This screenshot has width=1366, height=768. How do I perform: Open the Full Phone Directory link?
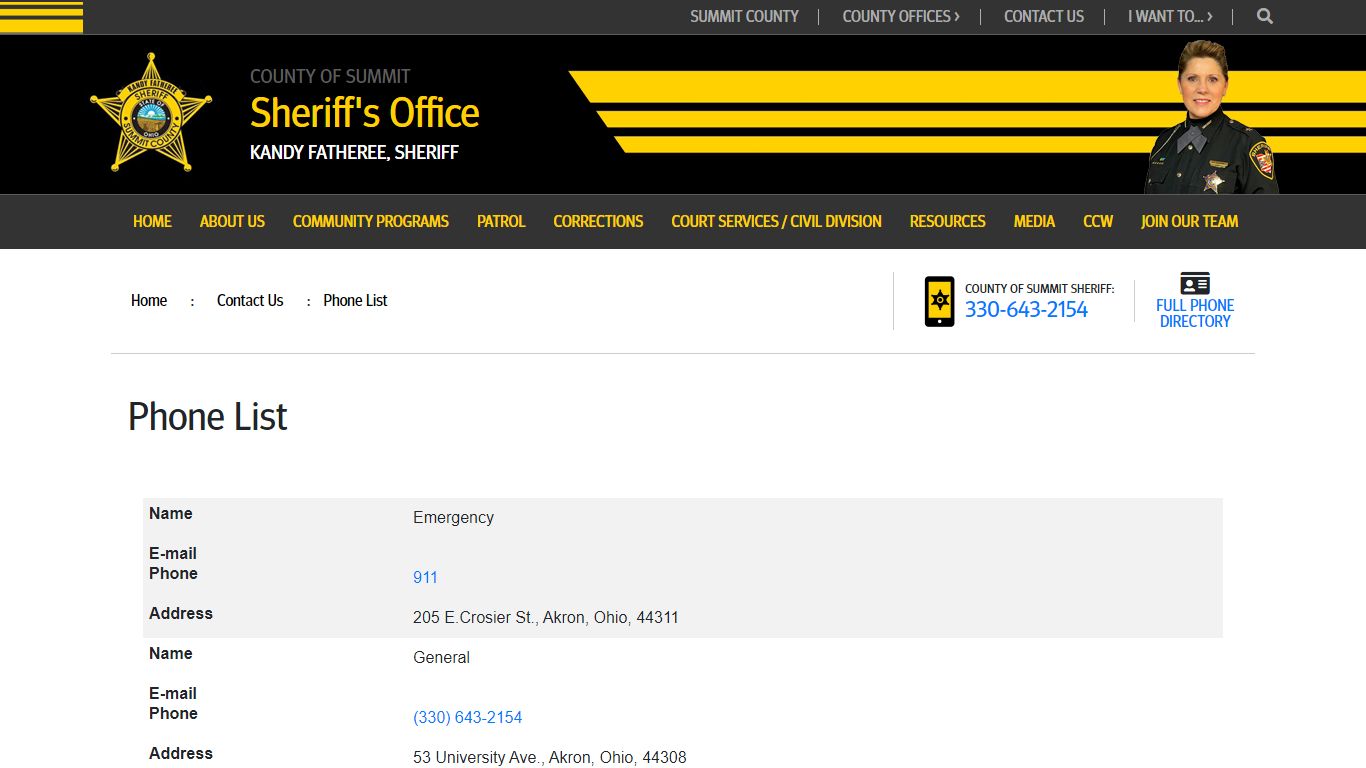(x=1195, y=313)
